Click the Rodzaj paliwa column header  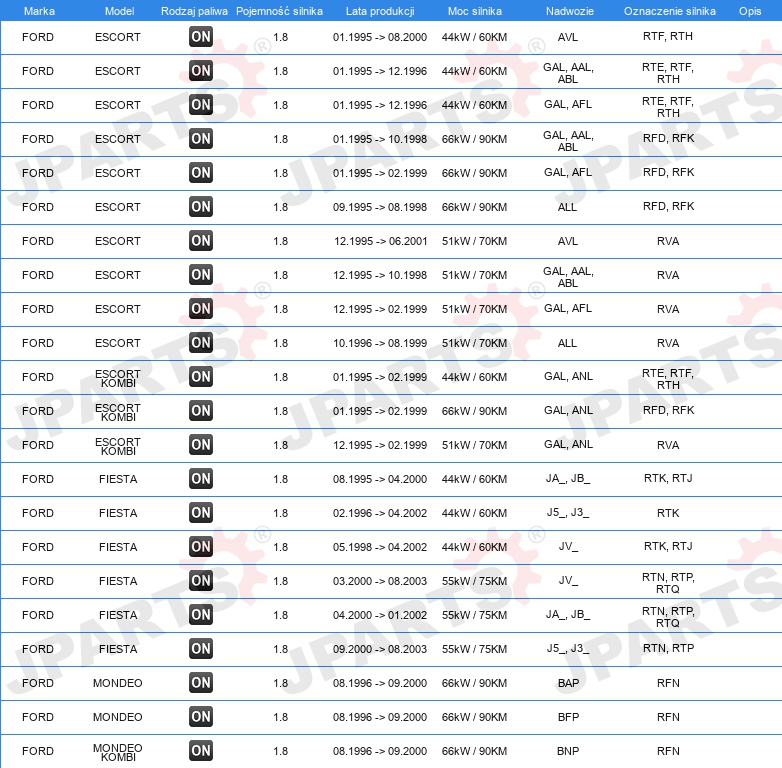pyautogui.click(x=194, y=11)
